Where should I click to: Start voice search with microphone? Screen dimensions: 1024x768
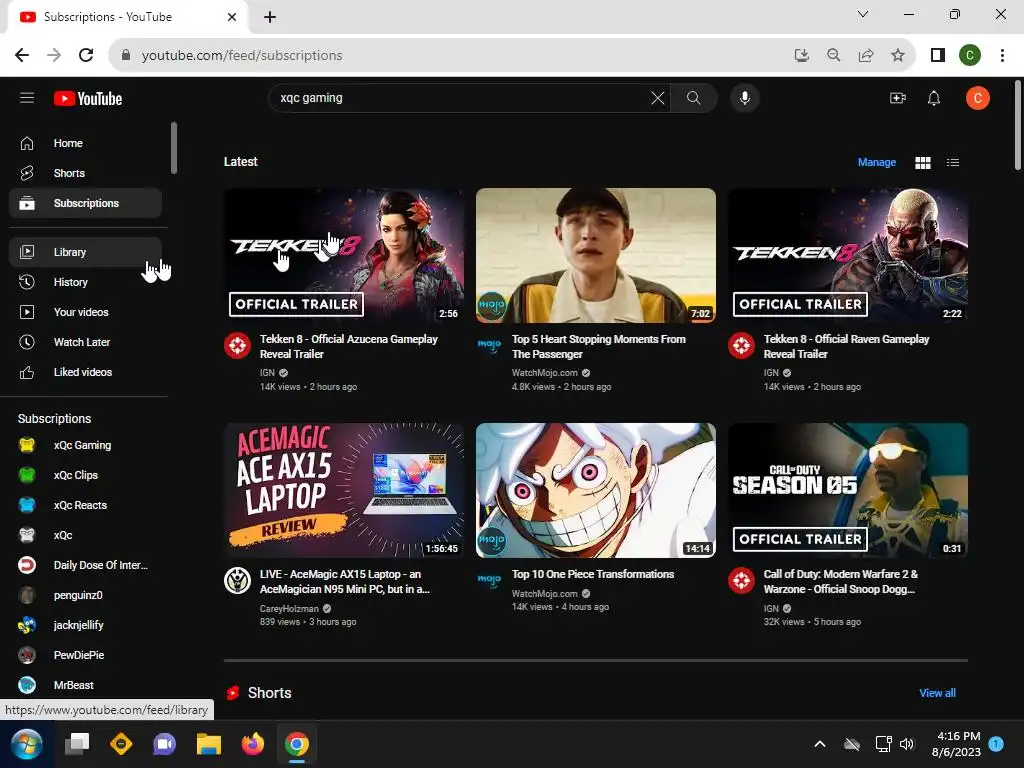[x=744, y=98]
